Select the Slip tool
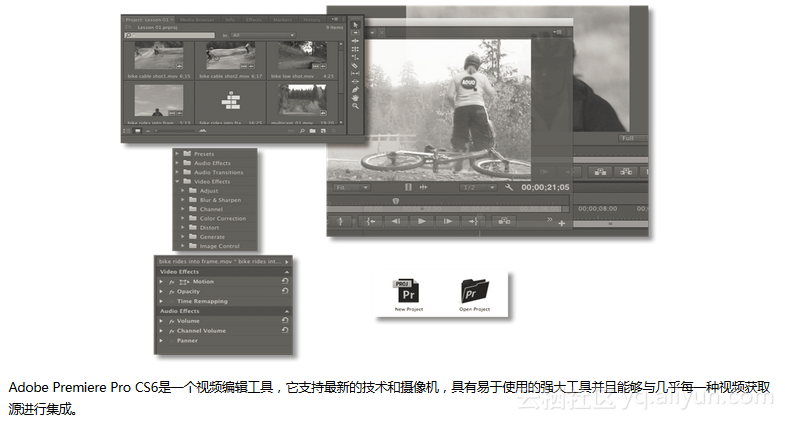This screenshot has width=785, height=421. click(x=355, y=73)
